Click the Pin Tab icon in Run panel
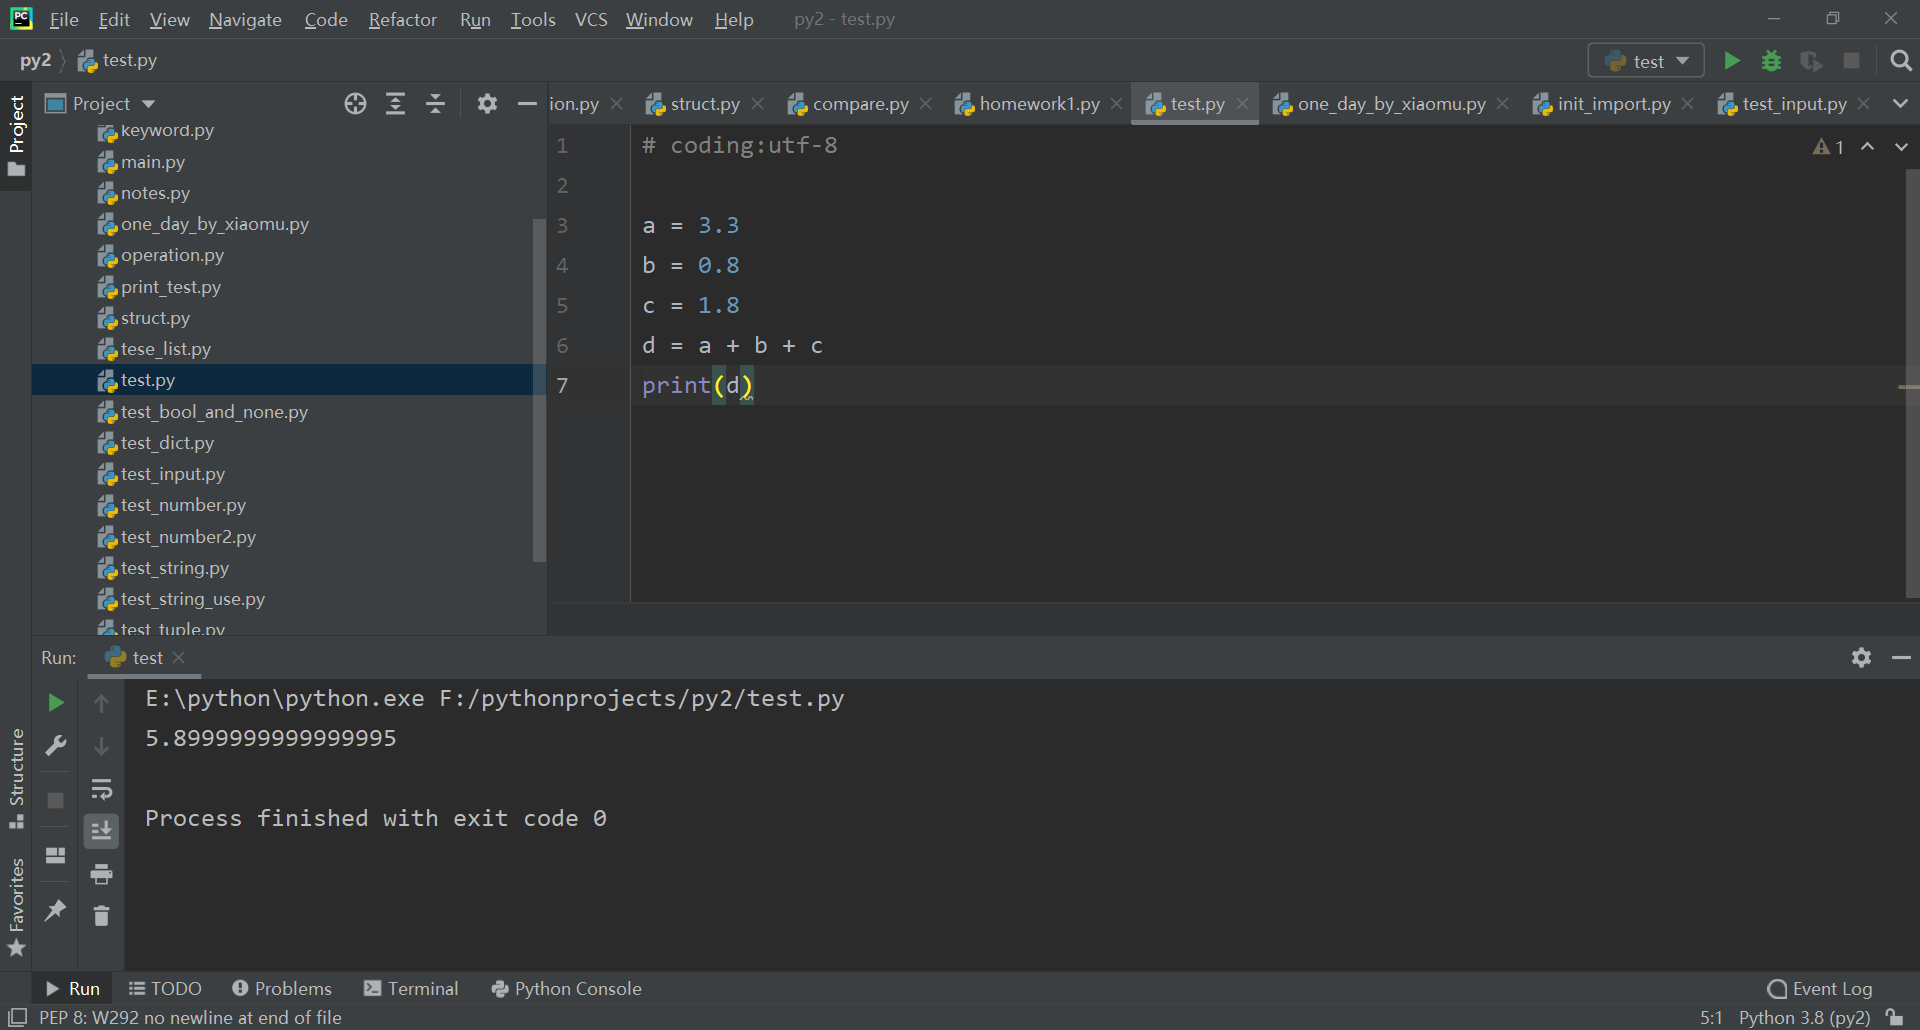The image size is (1920, 1030). point(56,910)
